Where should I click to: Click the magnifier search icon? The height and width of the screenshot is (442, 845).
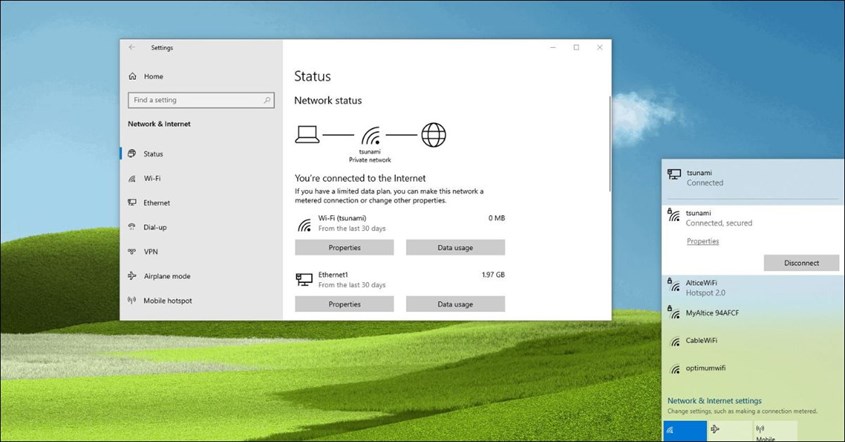267,100
